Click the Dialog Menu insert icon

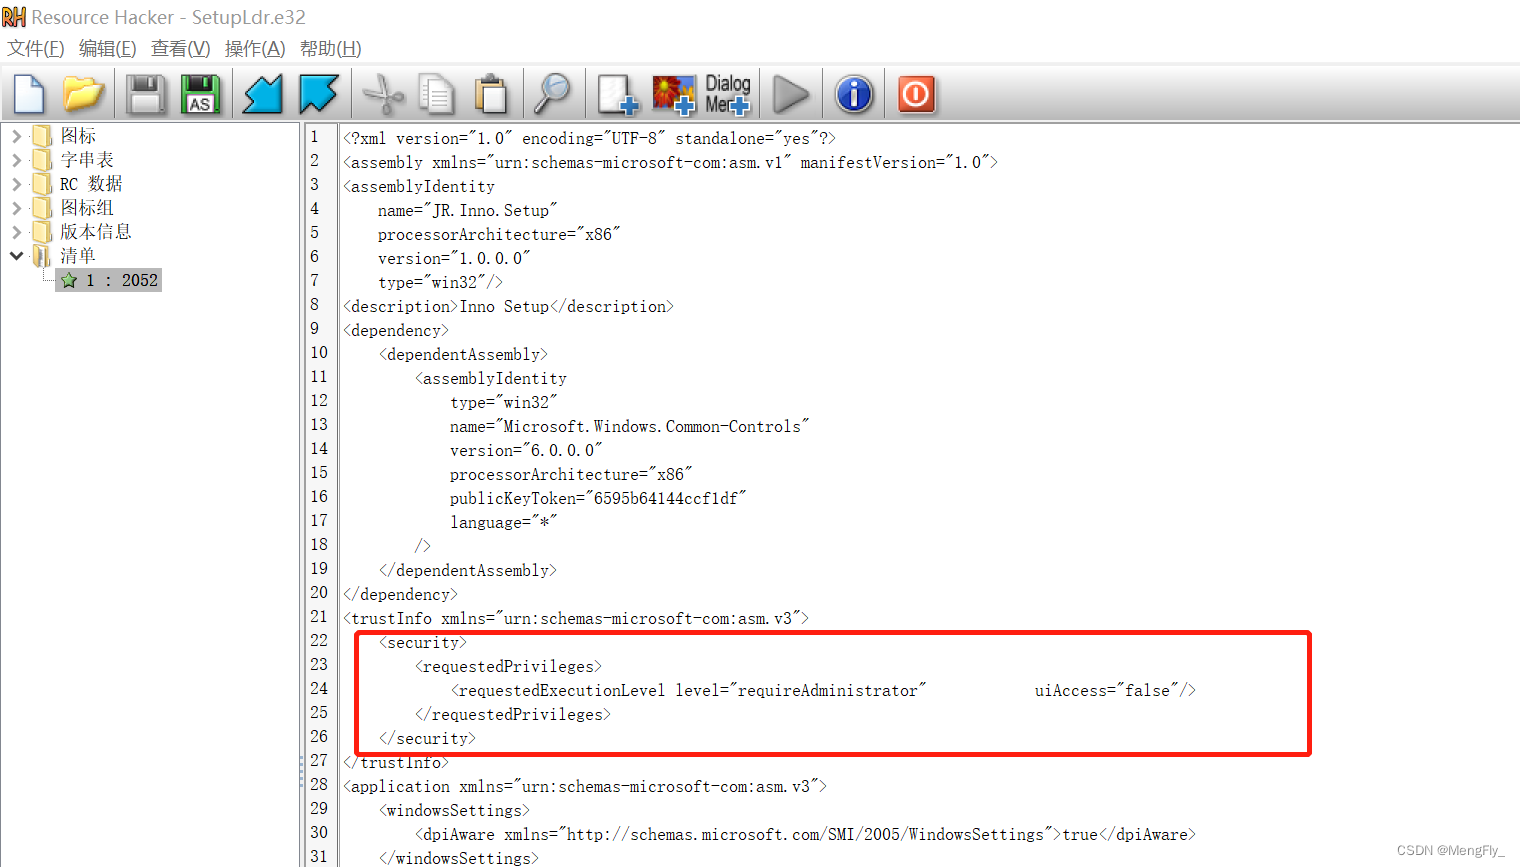(727, 94)
